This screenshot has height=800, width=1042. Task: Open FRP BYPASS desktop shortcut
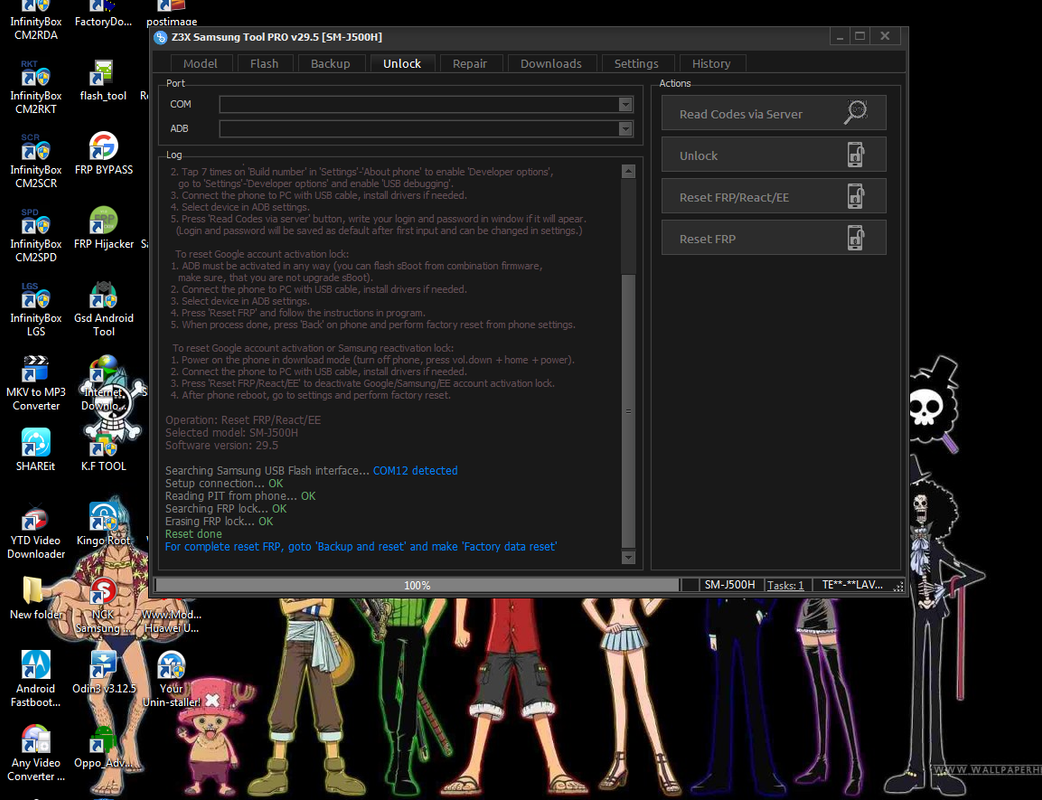[x=104, y=154]
